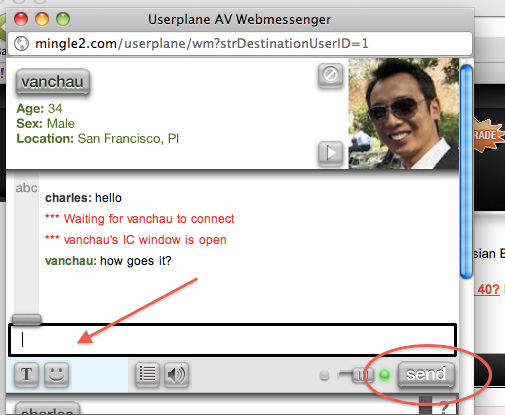Screen dimensions: 505x415
Task: Click the orange 40? link
Action: pyautogui.click(x=488, y=289)
